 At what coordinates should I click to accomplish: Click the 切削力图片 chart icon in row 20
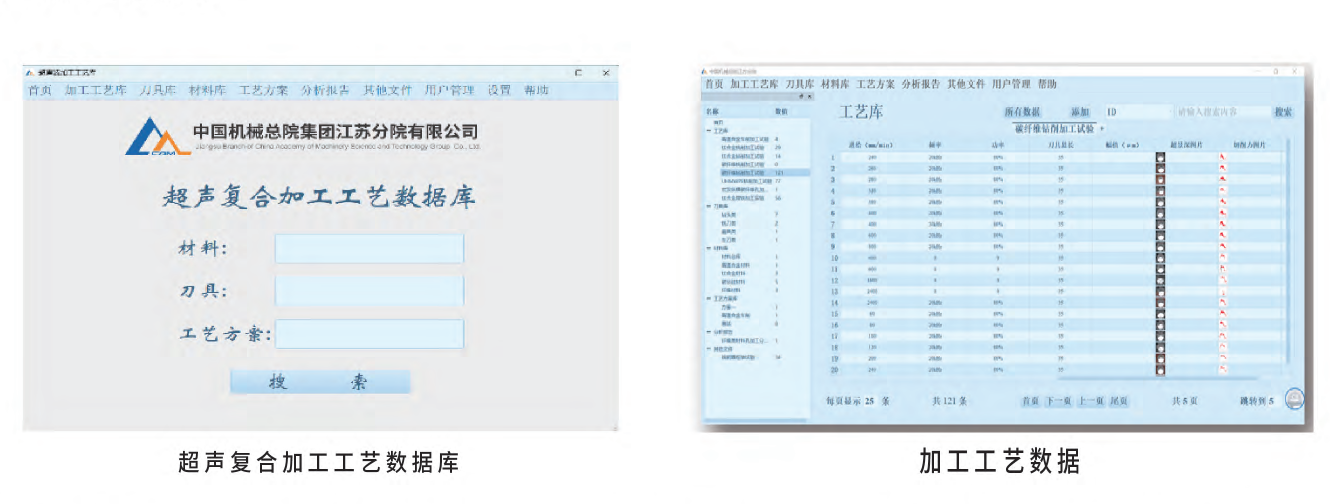pos(1222,368)
